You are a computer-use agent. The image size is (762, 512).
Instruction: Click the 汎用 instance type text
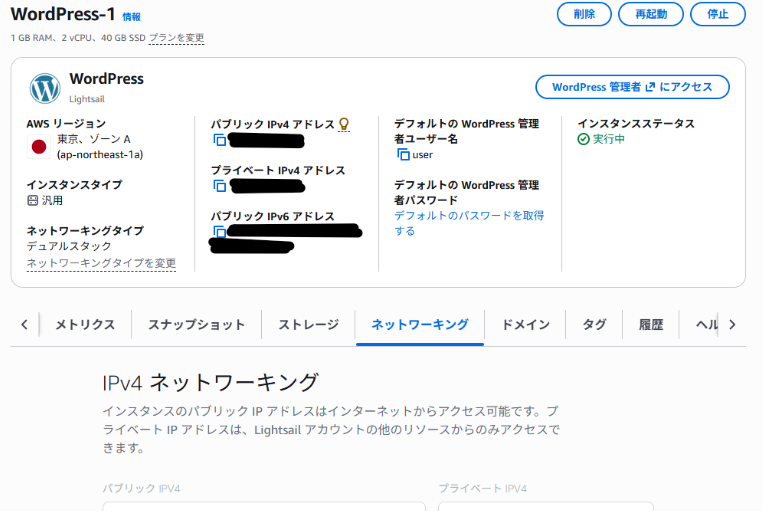52,200
